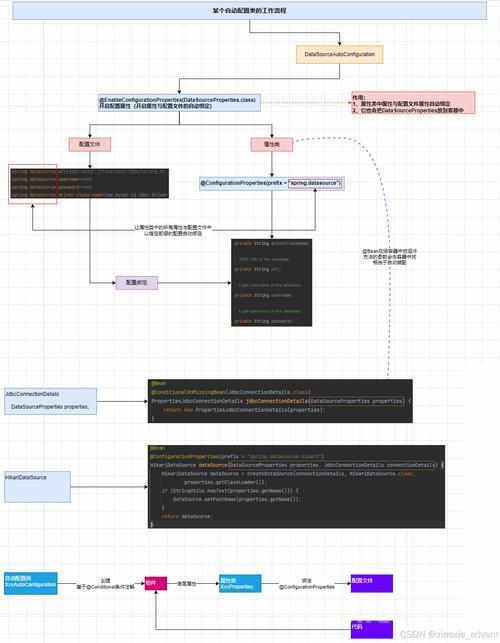Click the blue title banner at top

point(249,11)
